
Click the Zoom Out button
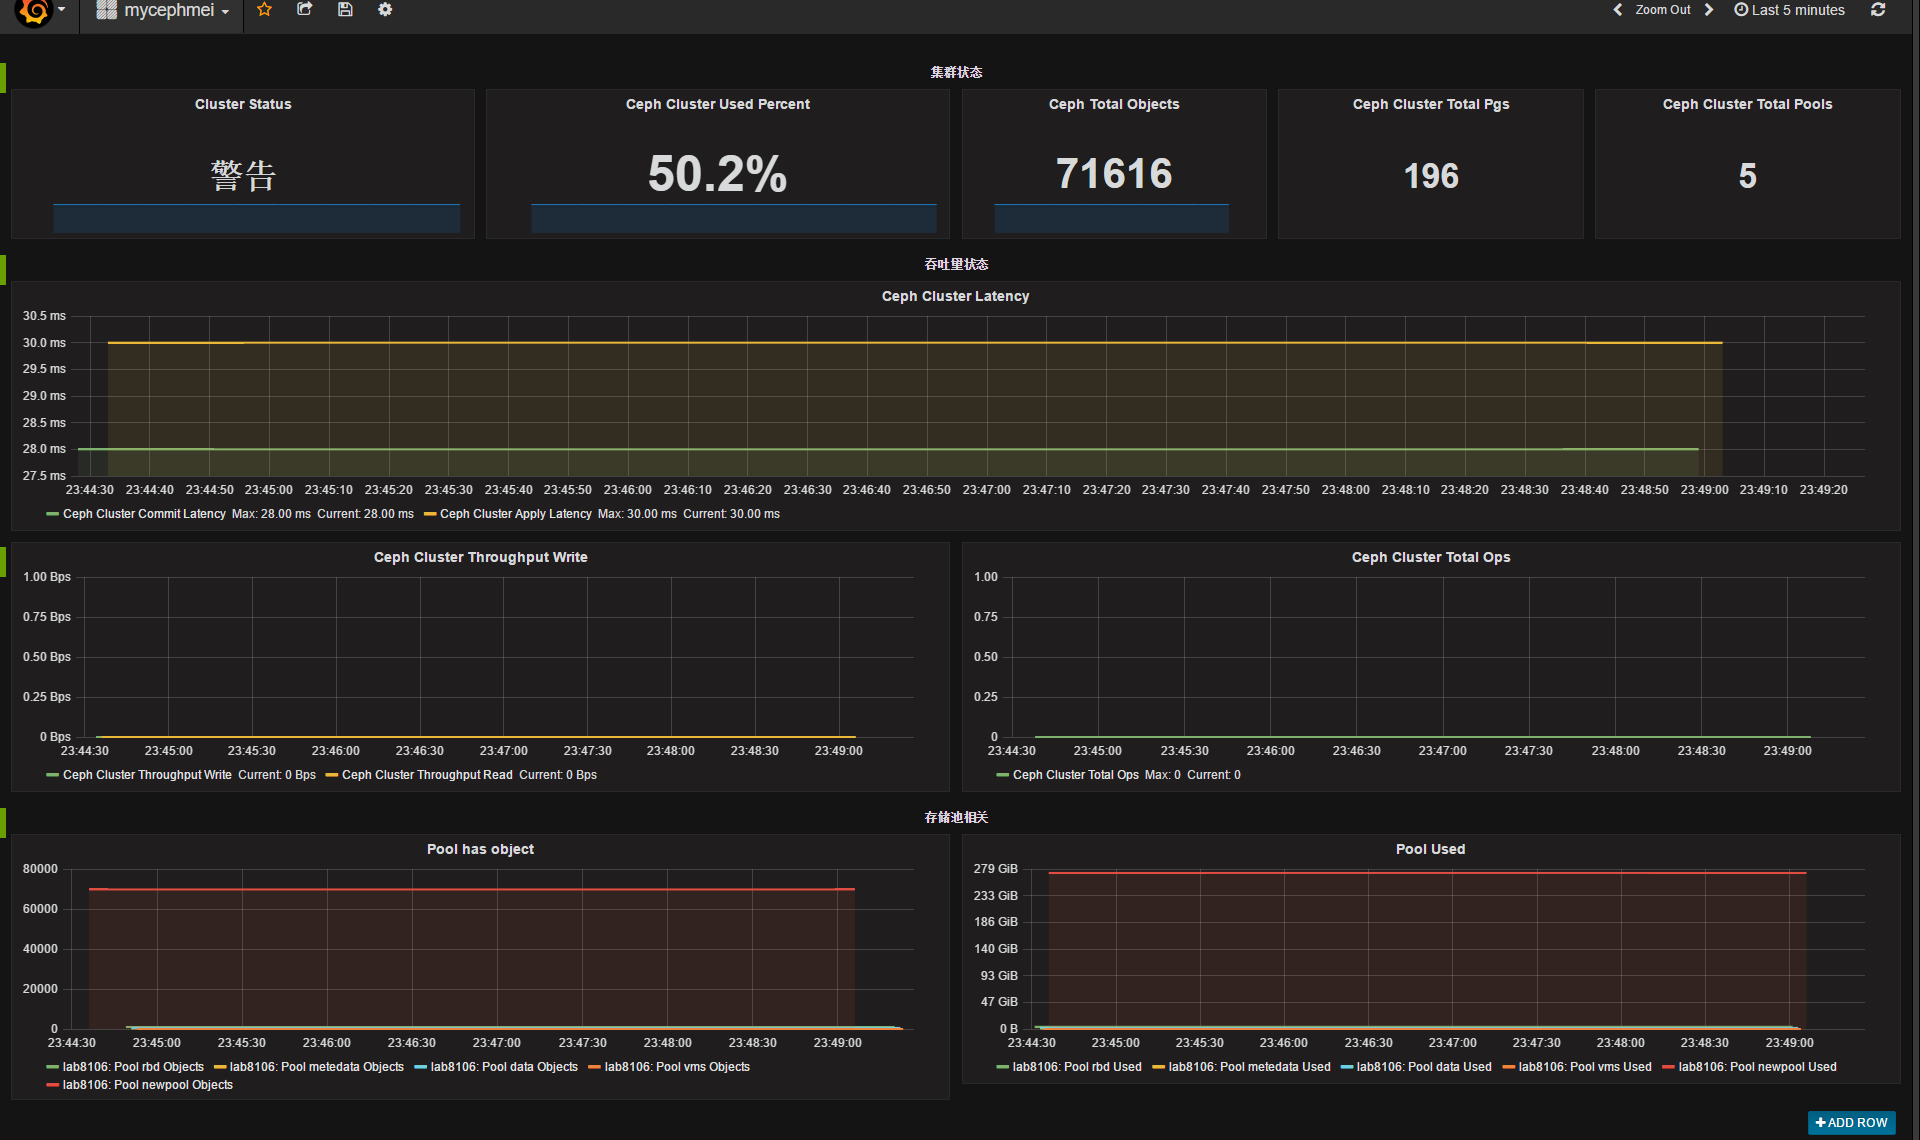pyautogui.click(x=1662, y=10)
